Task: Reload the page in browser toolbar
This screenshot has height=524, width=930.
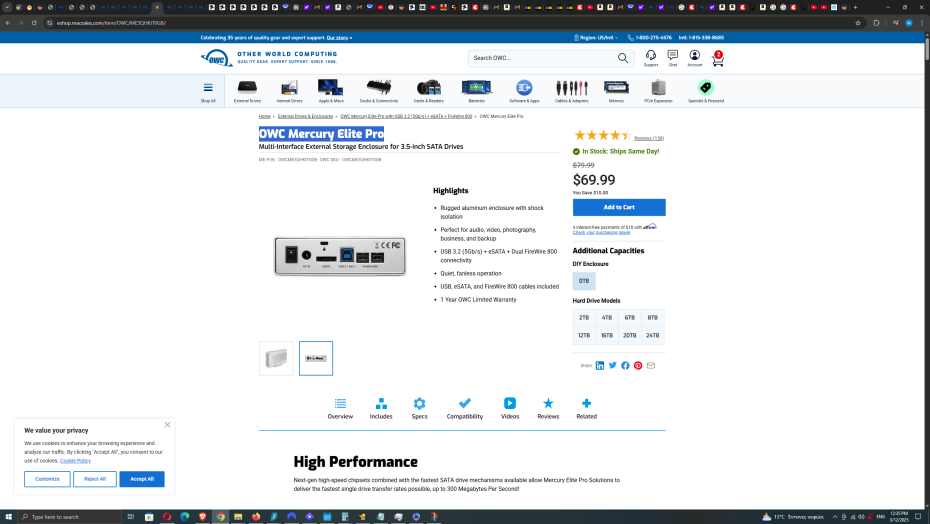Action: 34,23
